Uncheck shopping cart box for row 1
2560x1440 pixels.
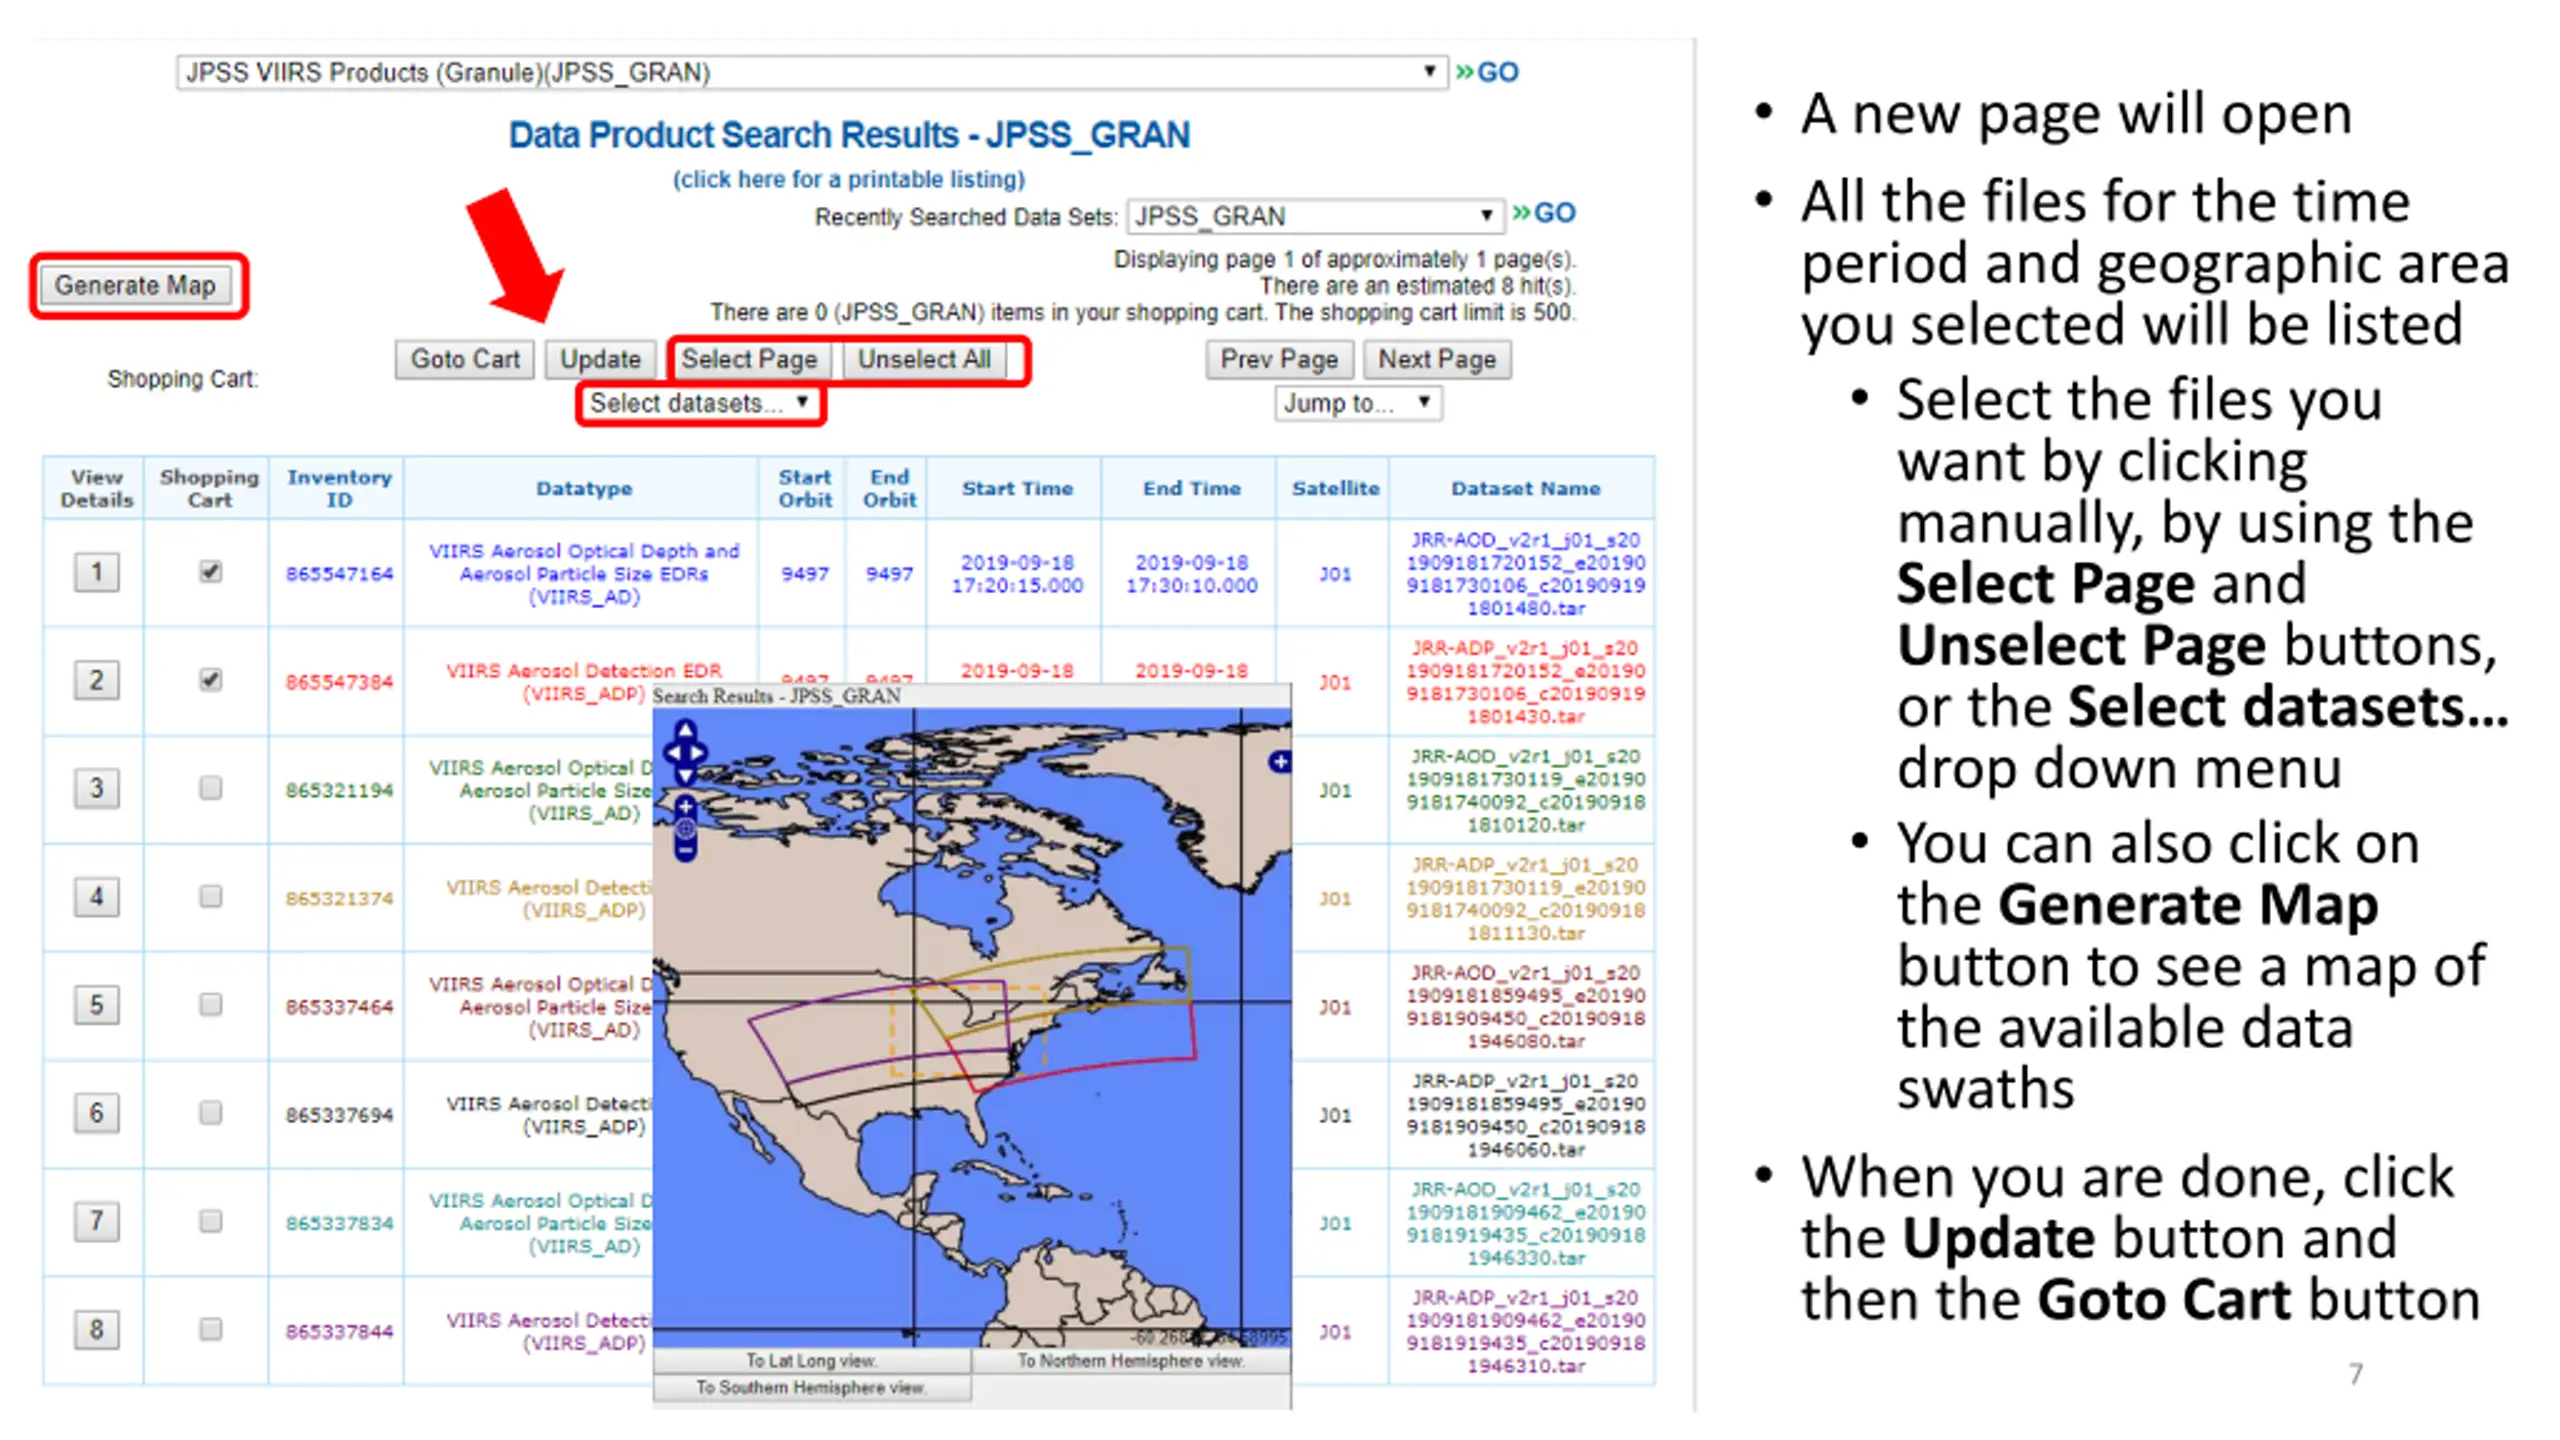click(210, 572)
